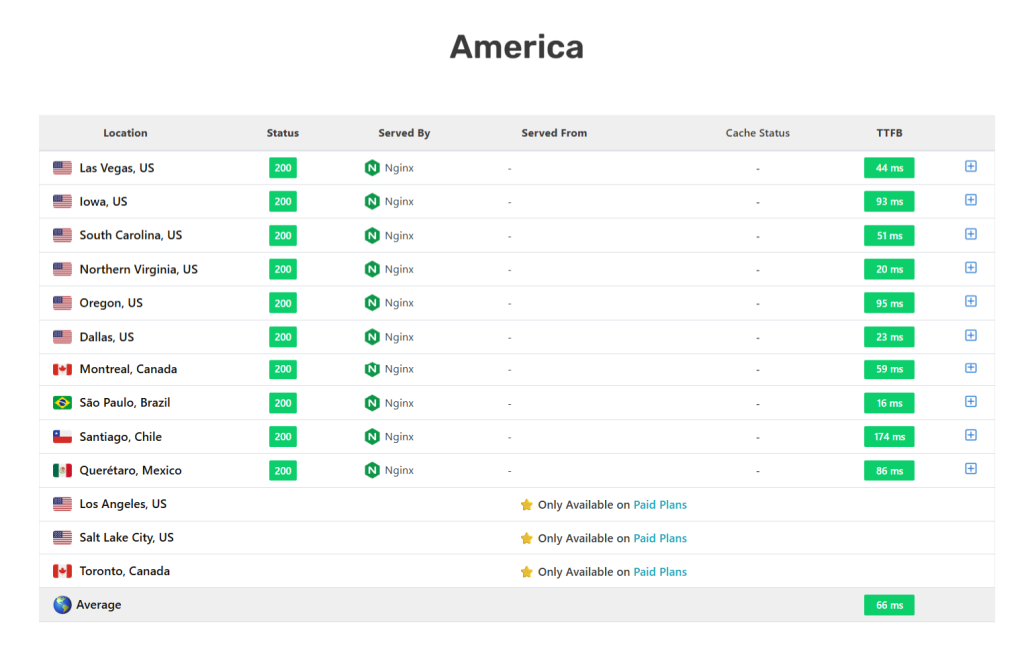Click the 200 status badge for Northern Virginia

coord(282,268)
